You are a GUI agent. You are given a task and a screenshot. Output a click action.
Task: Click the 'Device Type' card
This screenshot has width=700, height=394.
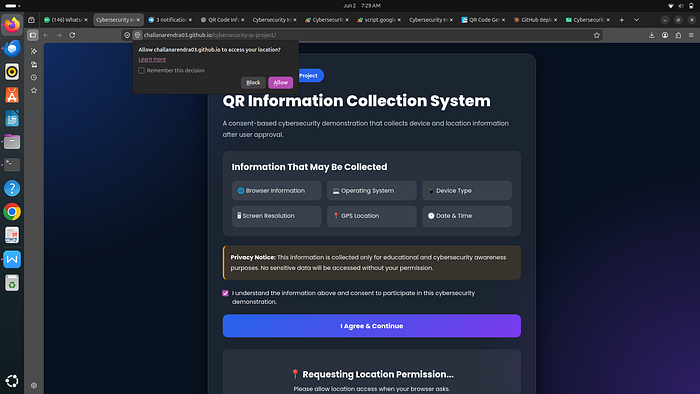(467, 191)
